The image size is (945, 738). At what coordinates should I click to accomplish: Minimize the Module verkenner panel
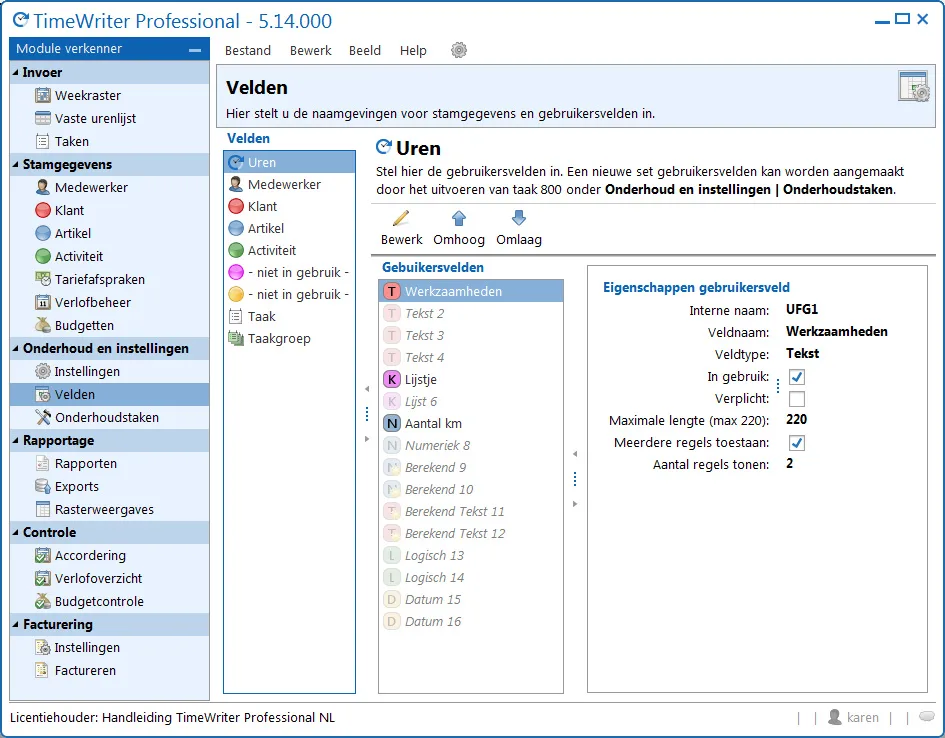(195, 50)
